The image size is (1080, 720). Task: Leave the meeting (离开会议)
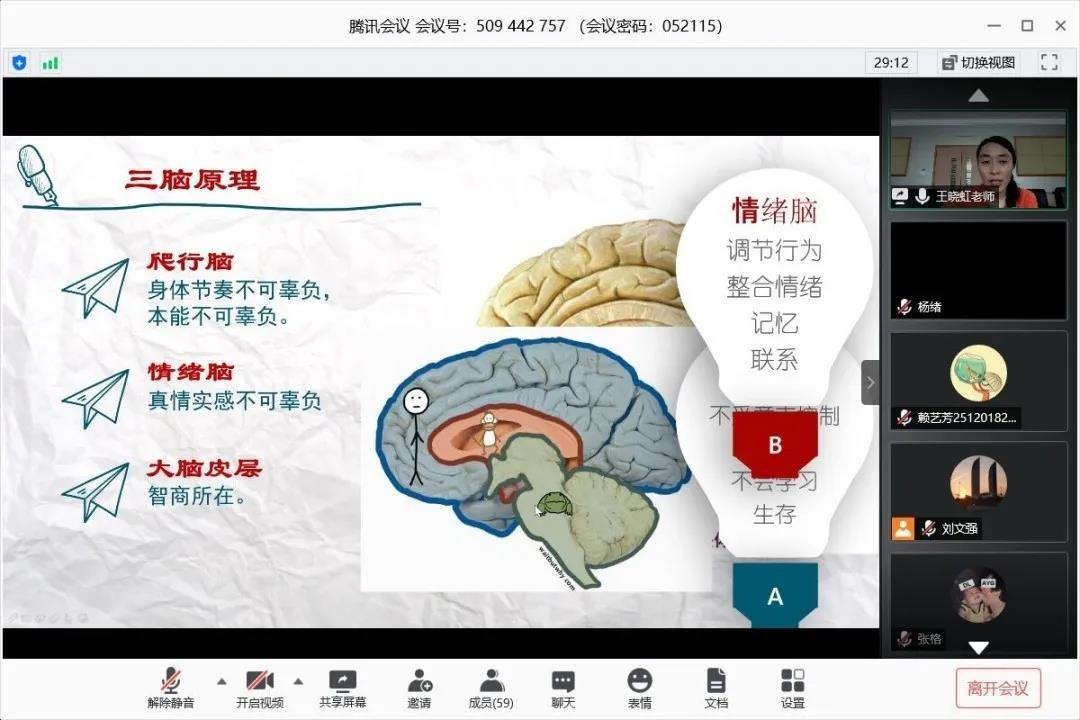point(997,688)
